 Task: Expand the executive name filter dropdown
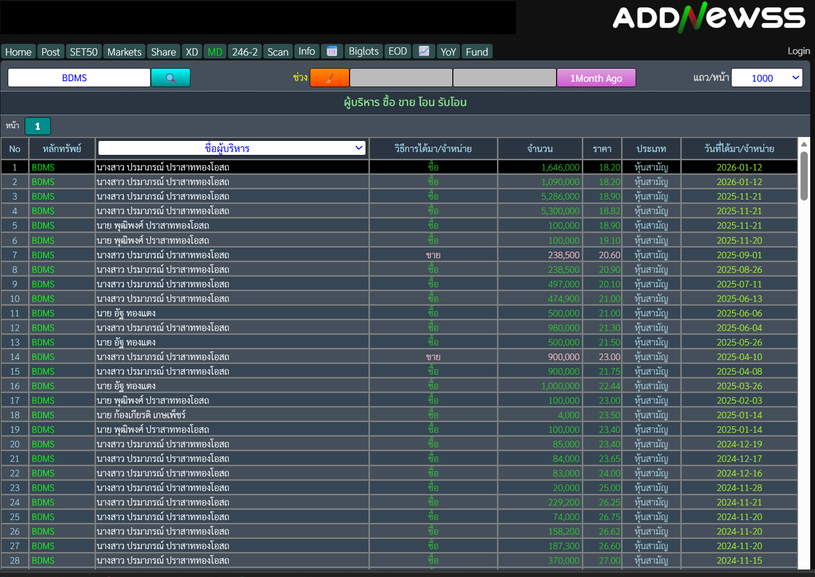232,148
